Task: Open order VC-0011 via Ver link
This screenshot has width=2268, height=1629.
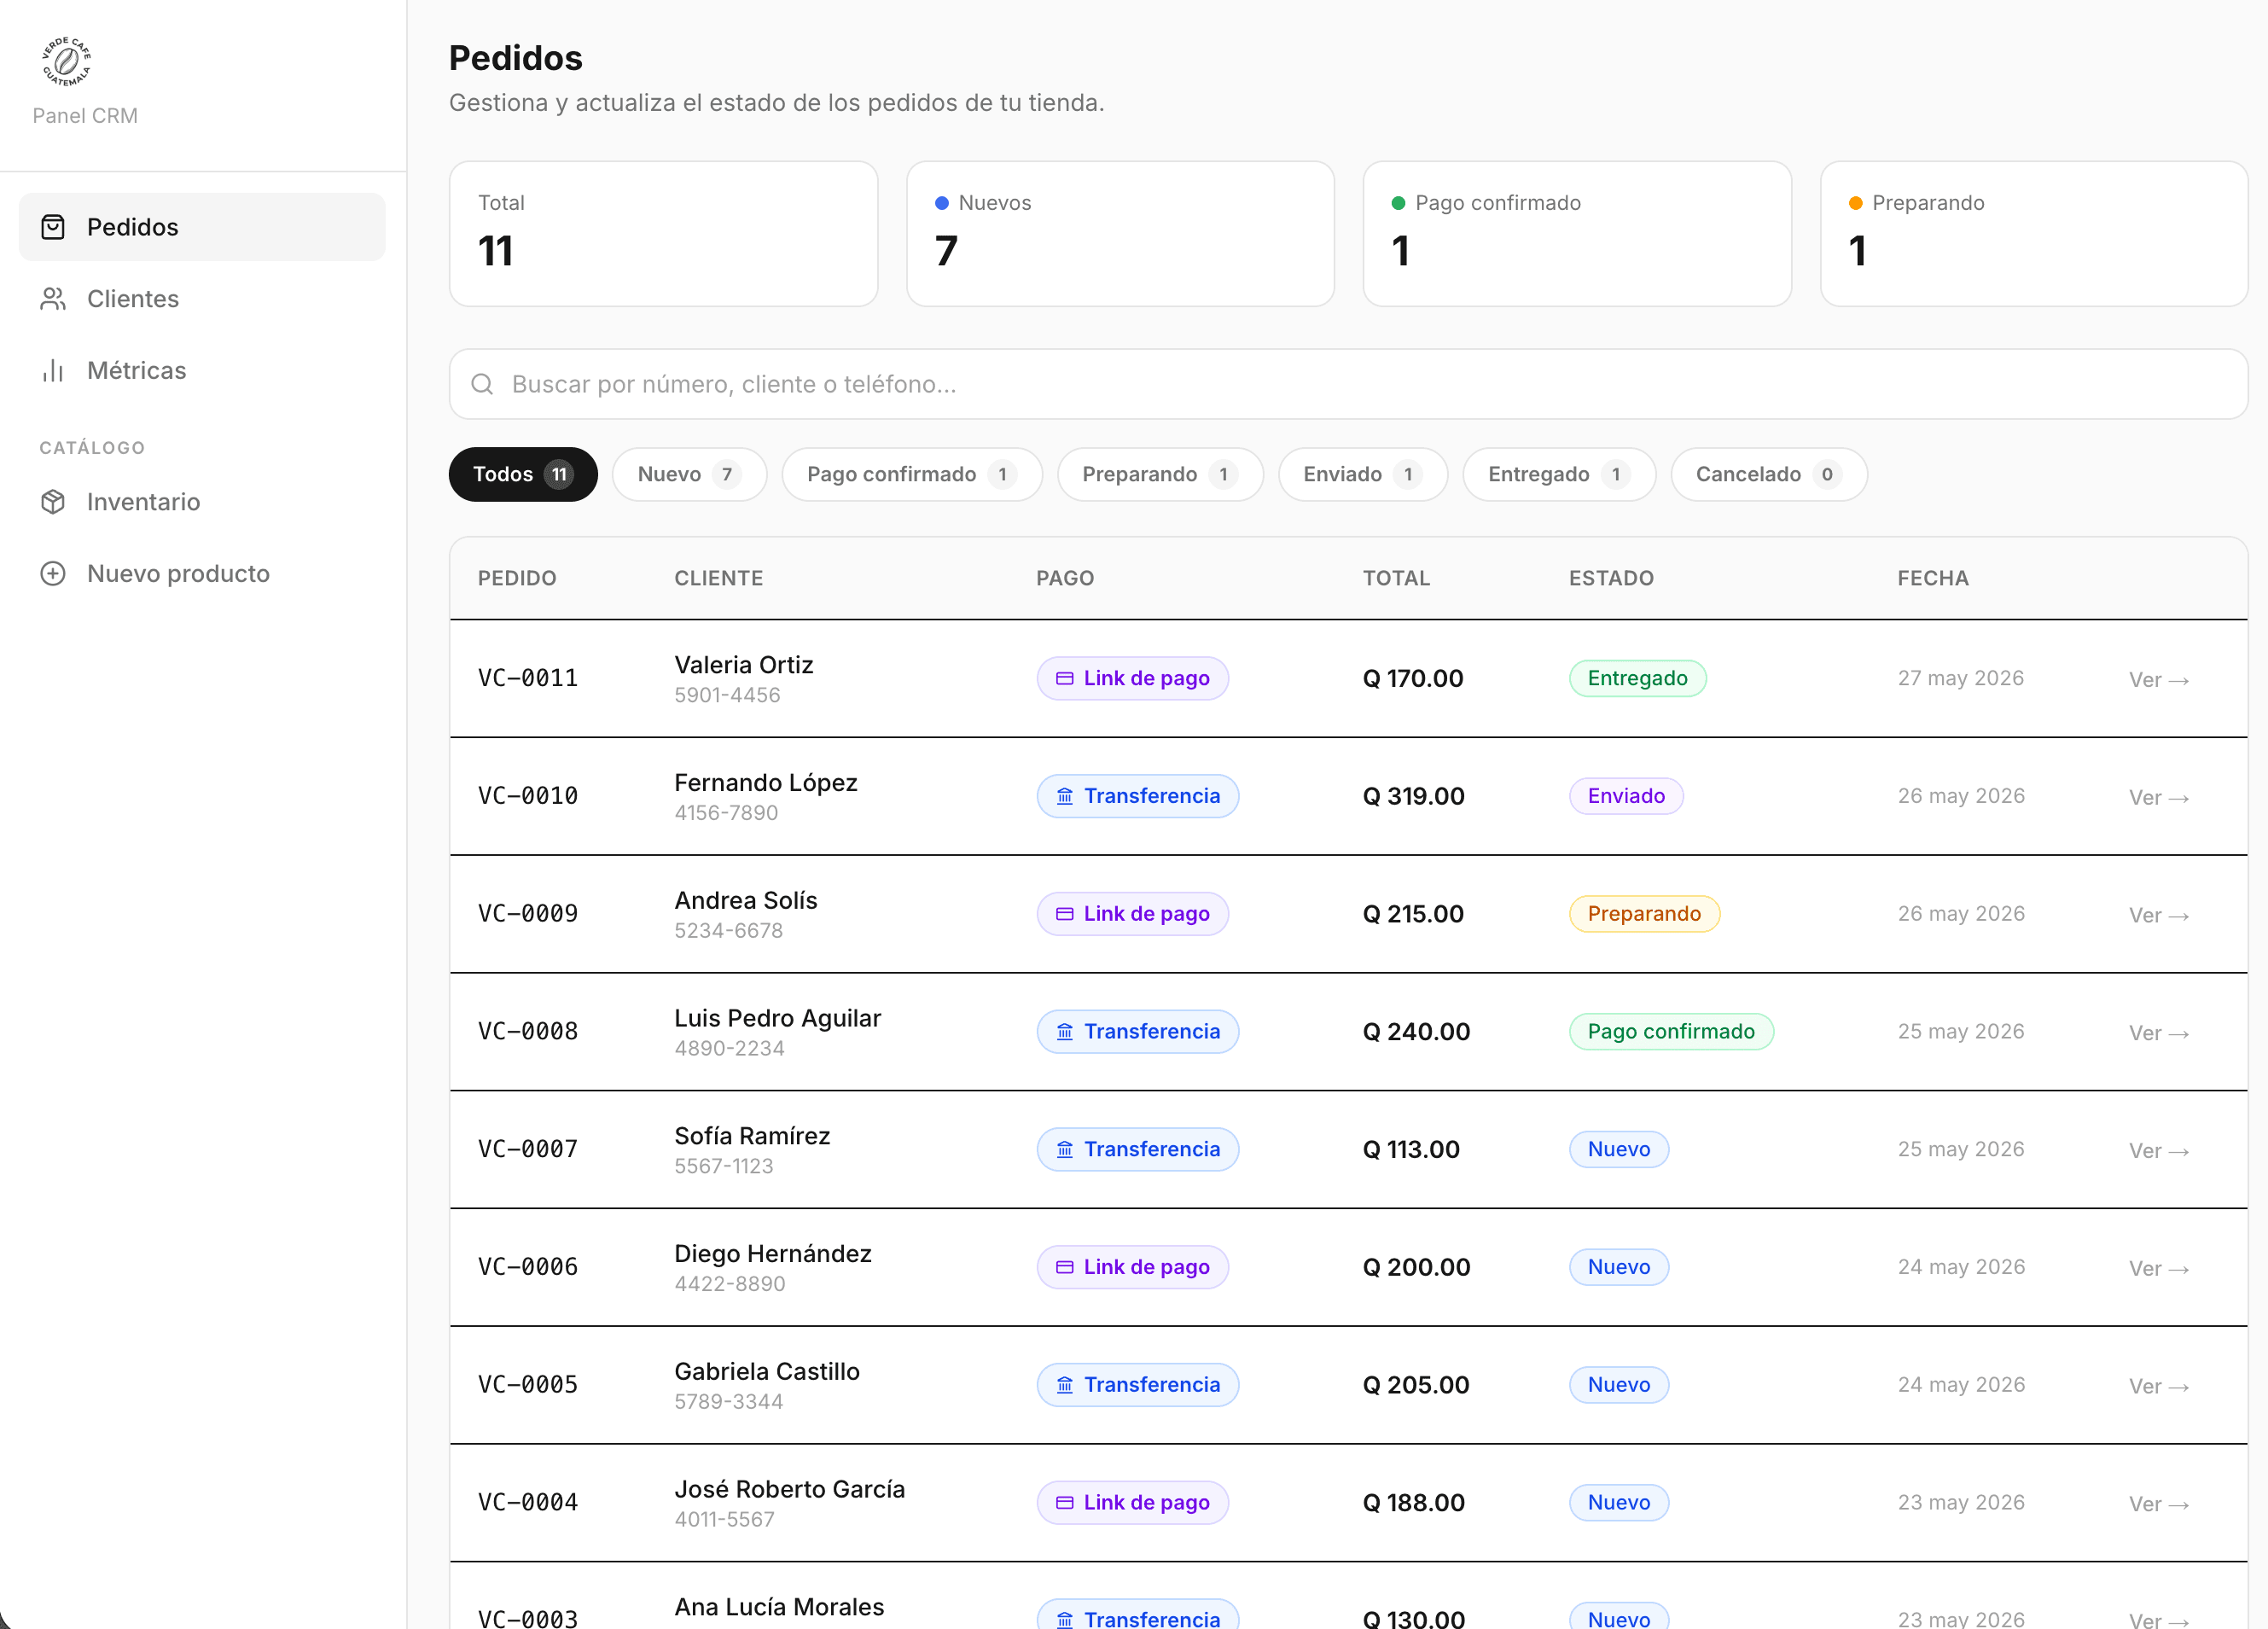Action: [2159, 680]
